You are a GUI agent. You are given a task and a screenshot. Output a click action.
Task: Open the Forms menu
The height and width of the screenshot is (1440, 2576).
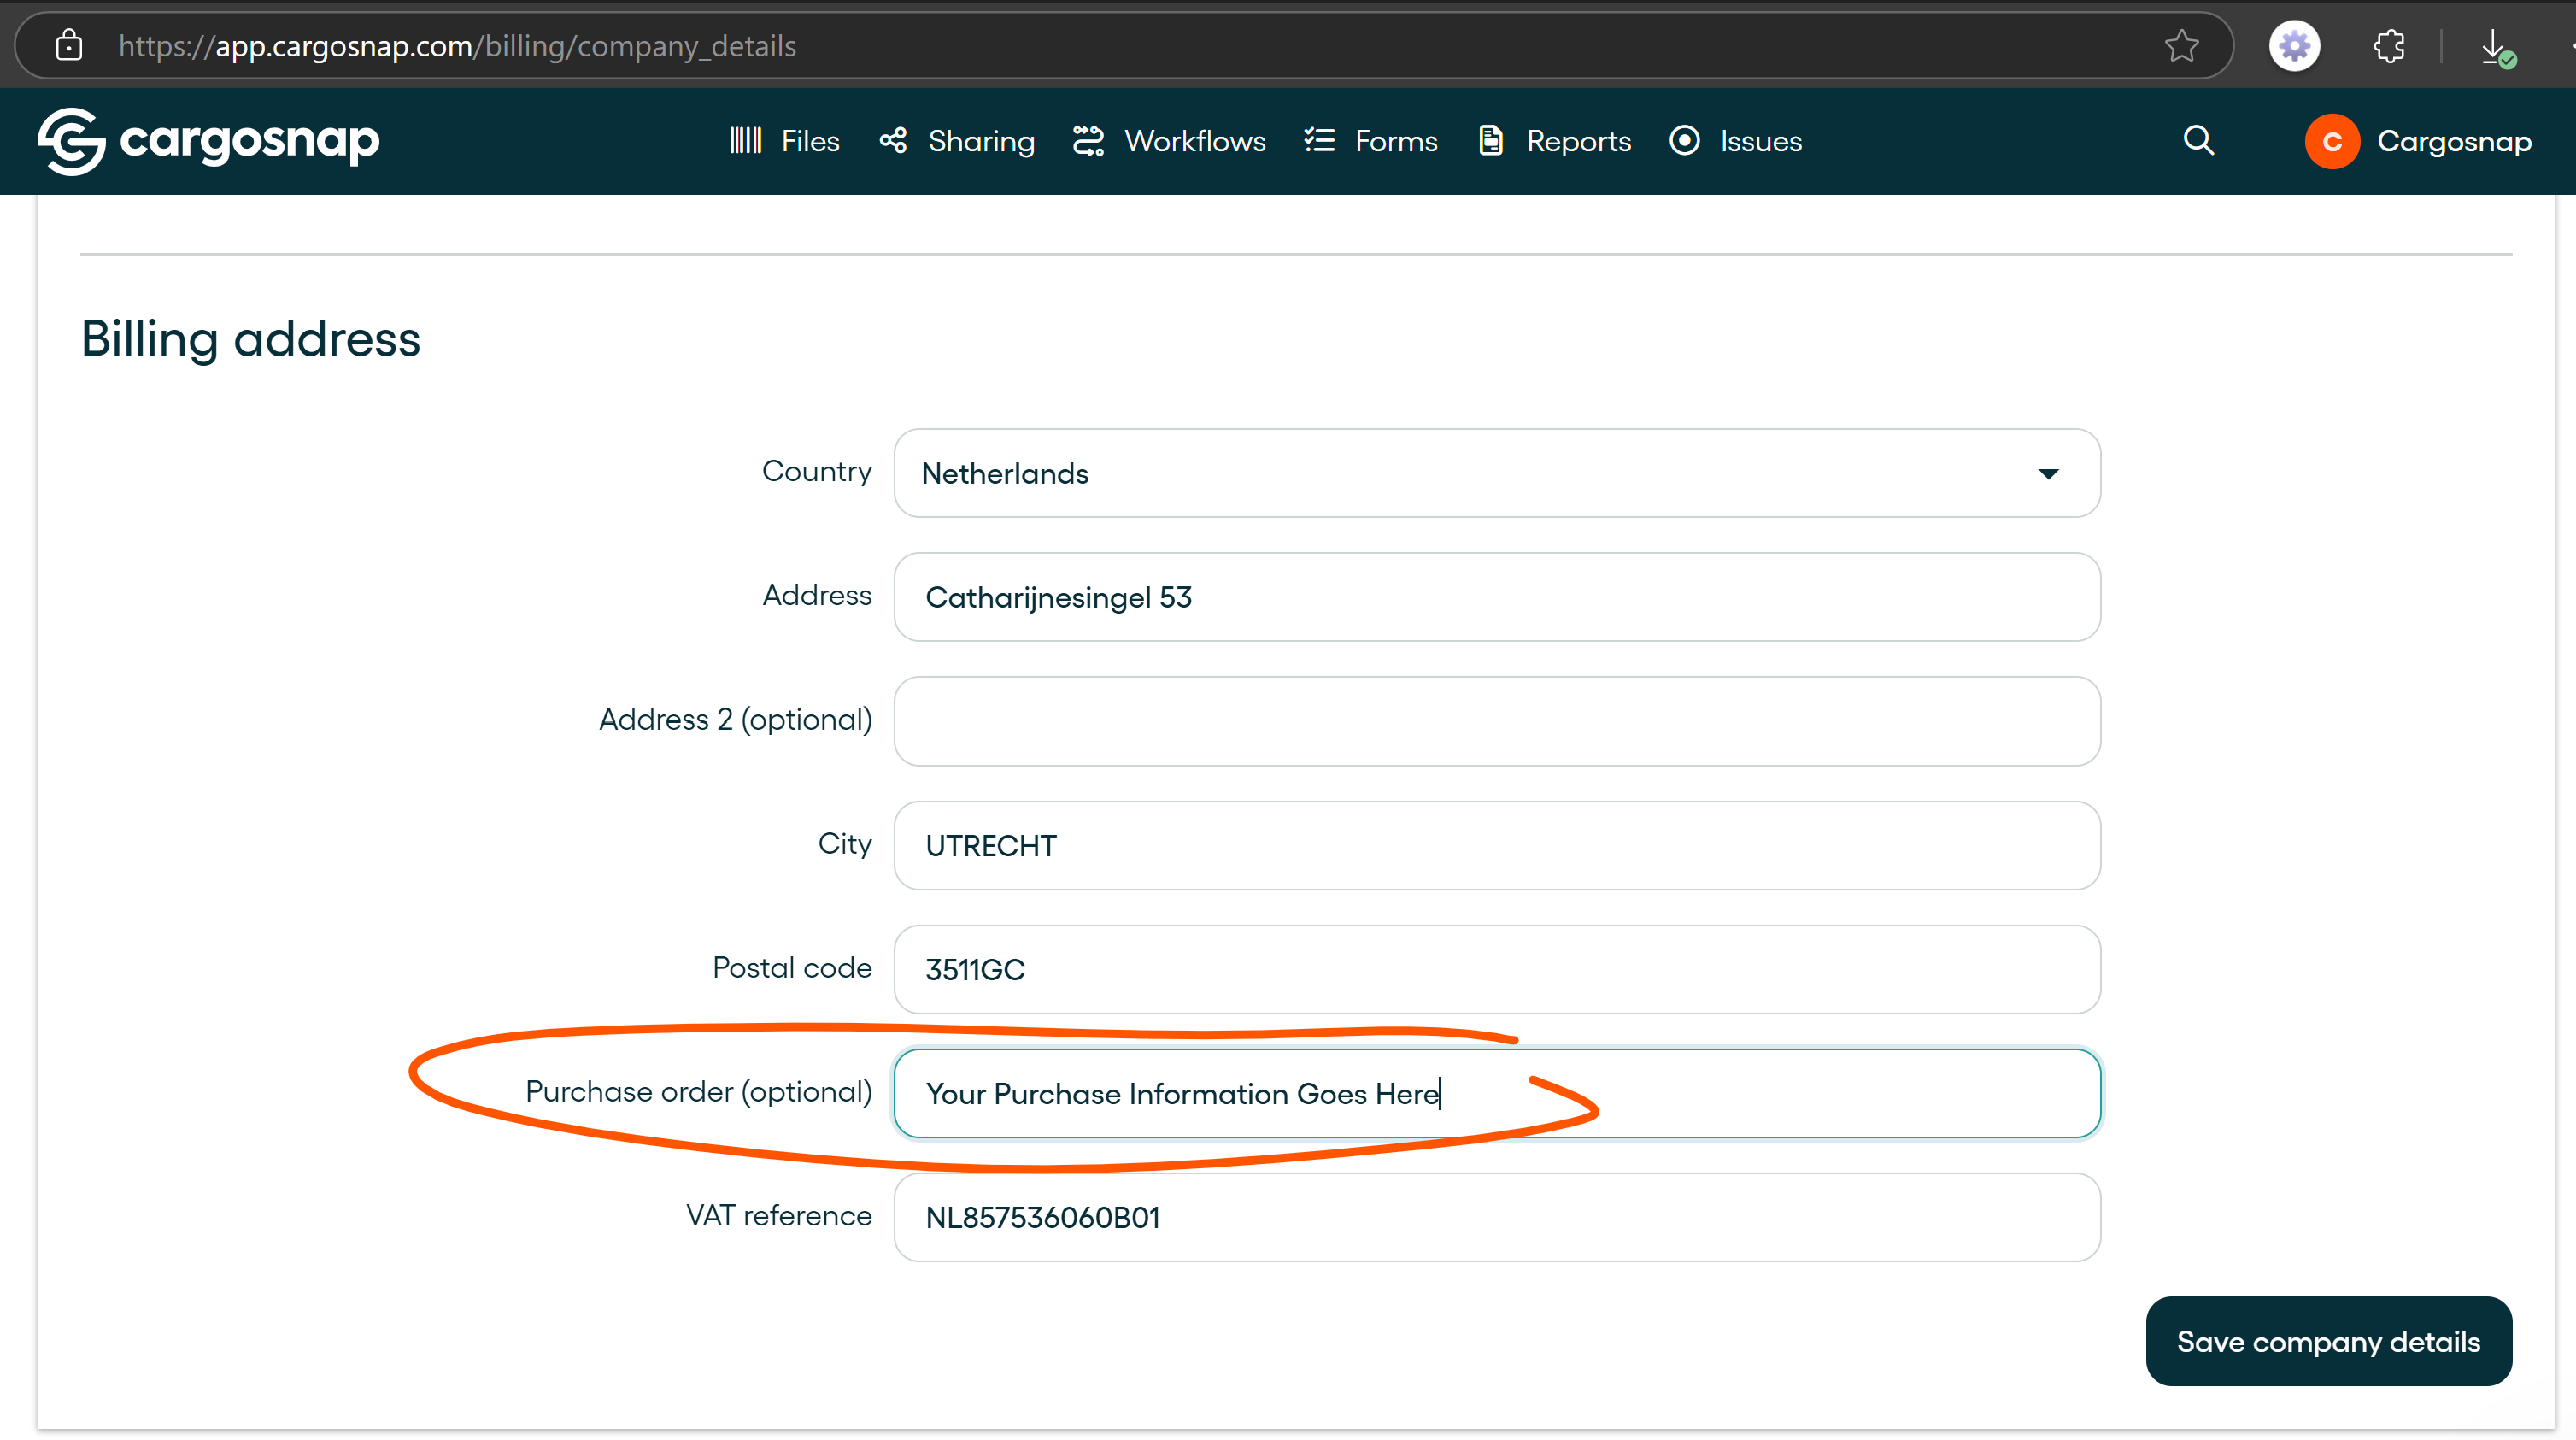tap(1371, 141)
